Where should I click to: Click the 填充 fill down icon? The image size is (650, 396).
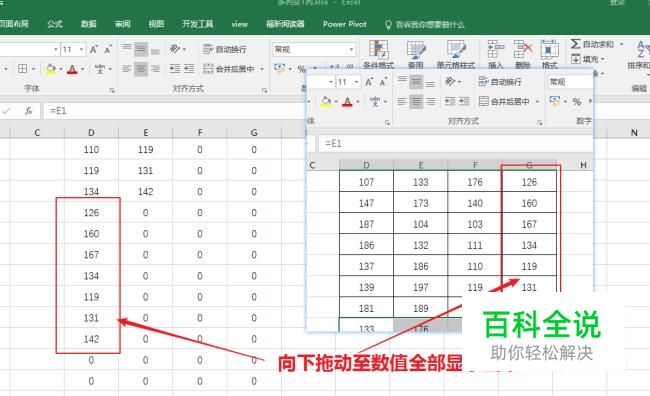coord(575,59)
